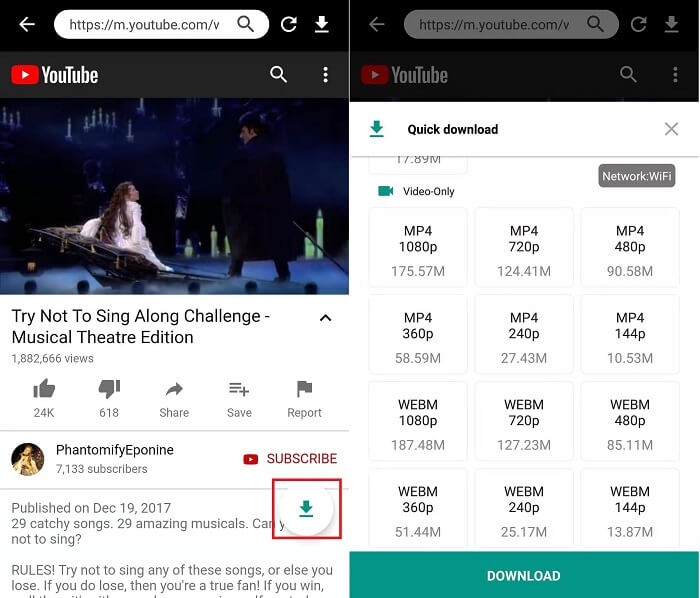Downloads icon in right dimmed toolbar
The image size is (700, 598).
pyautogui.click(x=671, y=24)
